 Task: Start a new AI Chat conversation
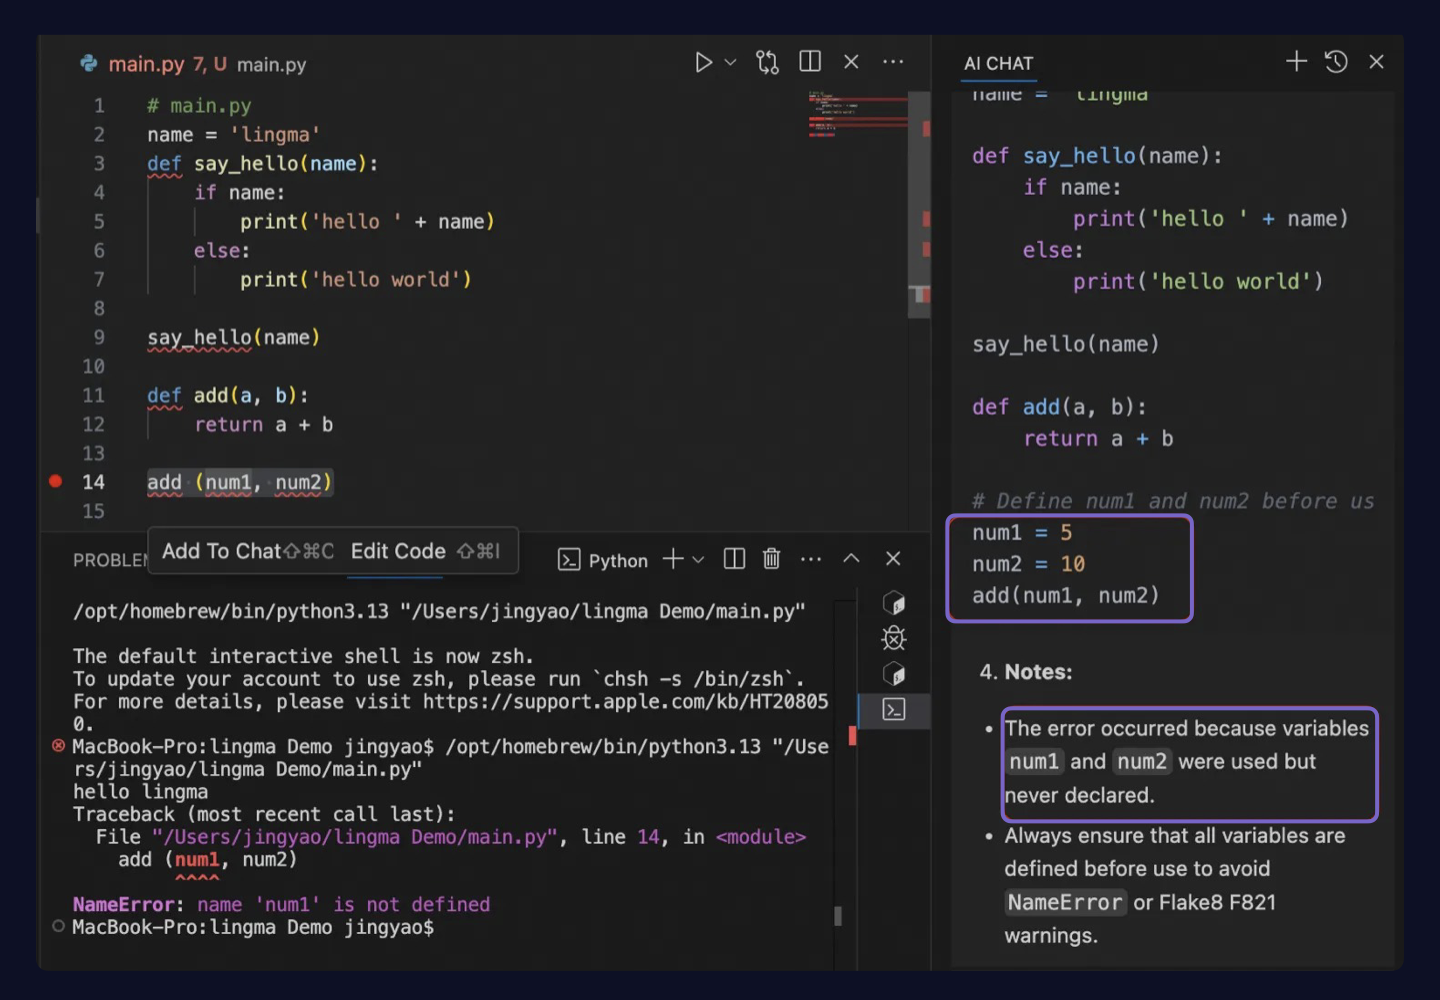pos(1295,61)
